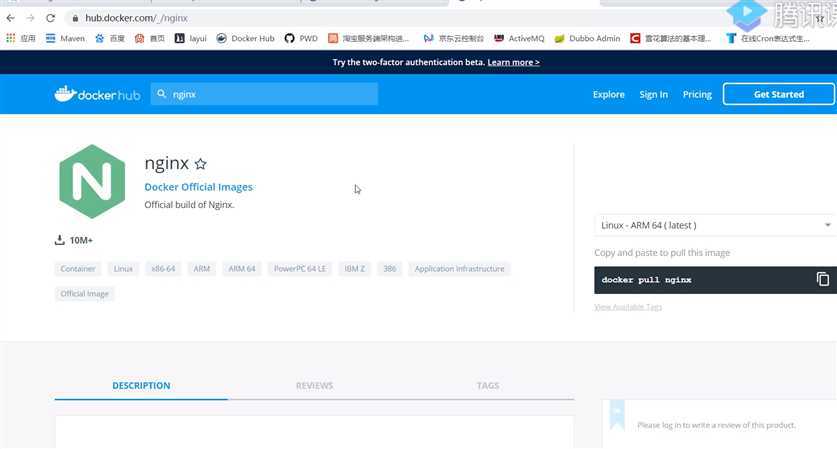Click the docker pull nginx command text

[646, 280]
